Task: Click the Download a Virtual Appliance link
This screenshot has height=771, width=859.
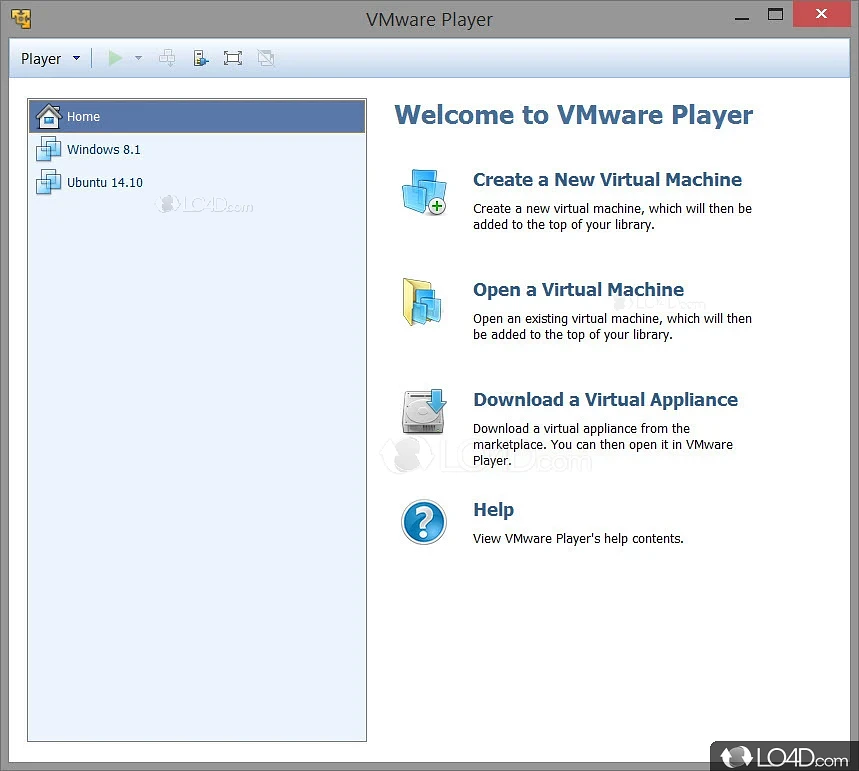Action: coord(605,400)
